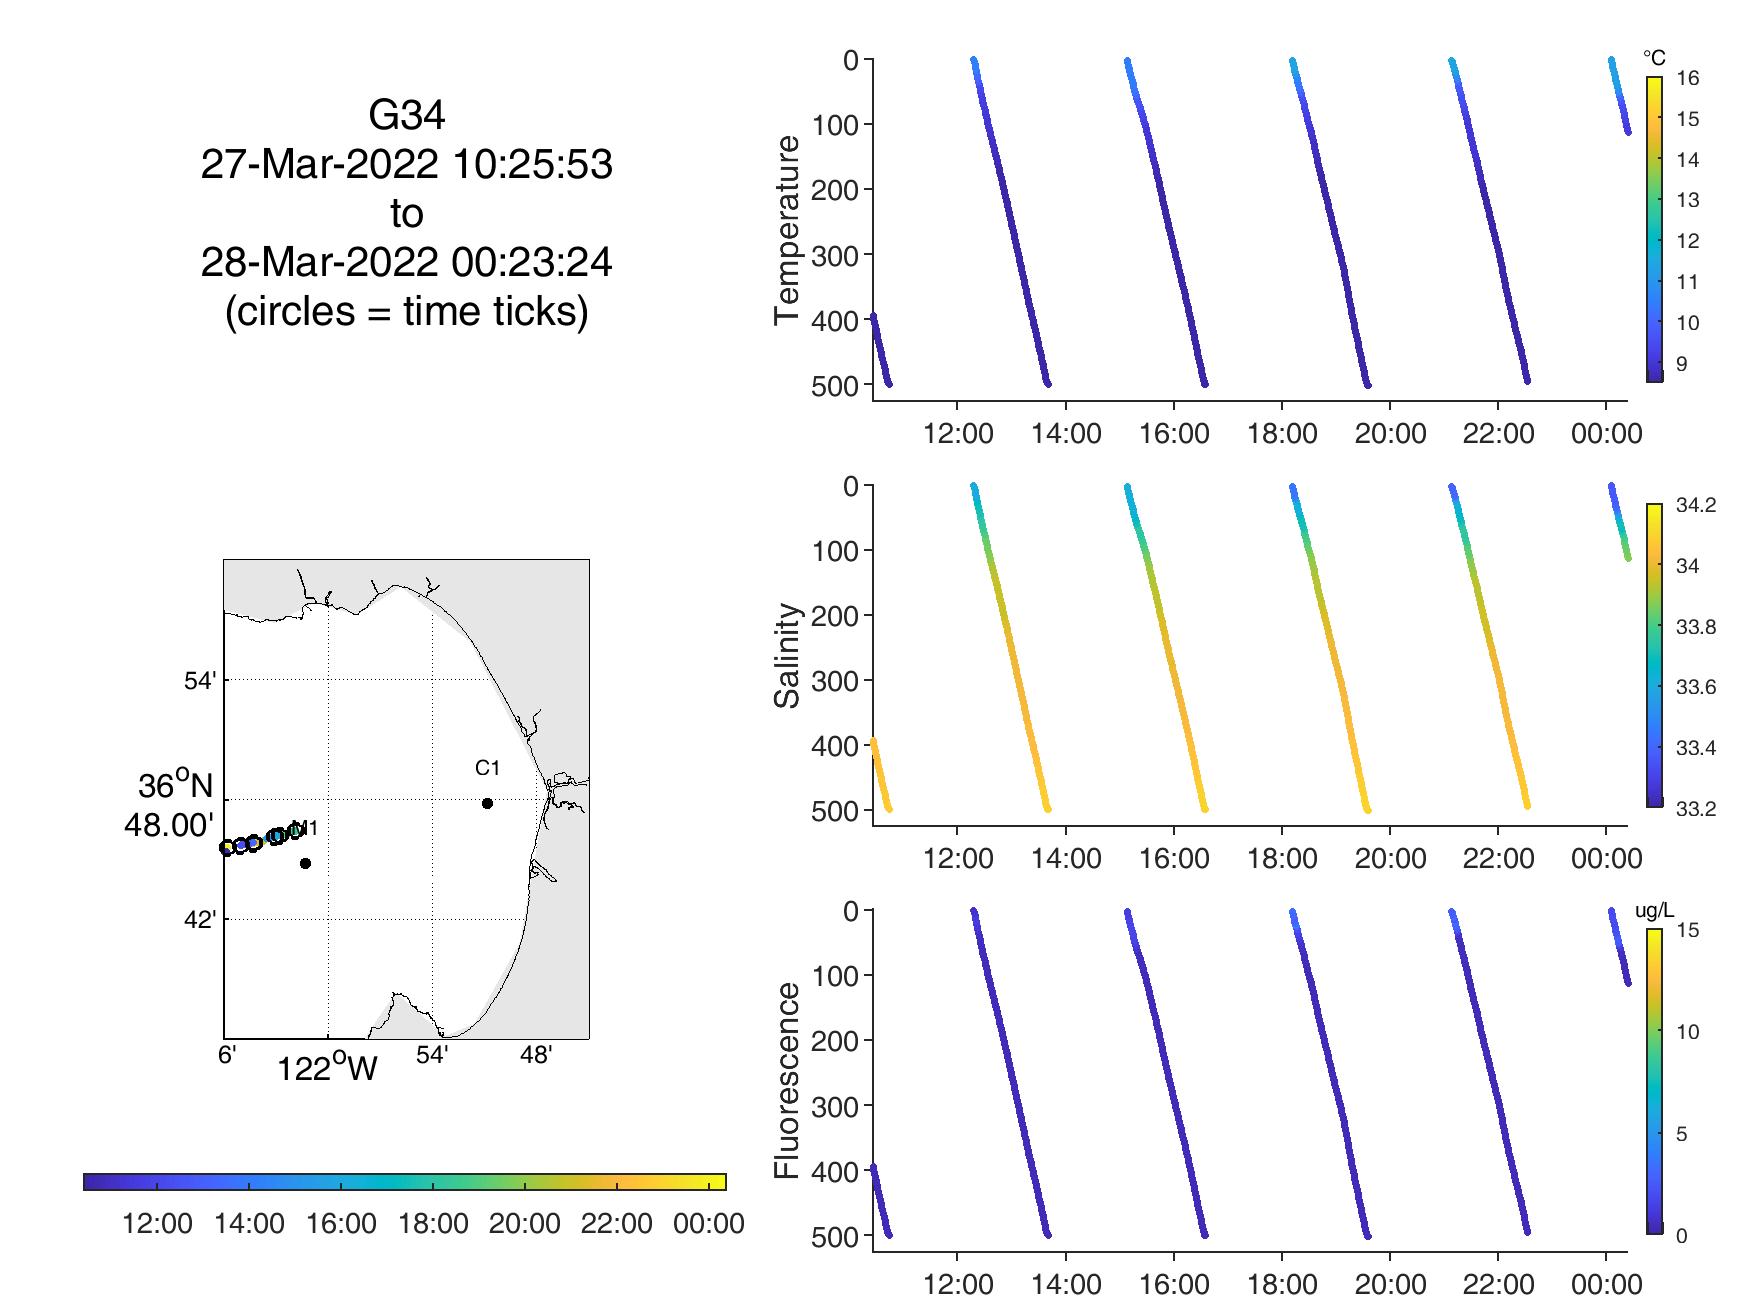Click the horizontal time colorbar below the map
The height and width of the screenshot is (1312, 1748).
coord(405,1182)
